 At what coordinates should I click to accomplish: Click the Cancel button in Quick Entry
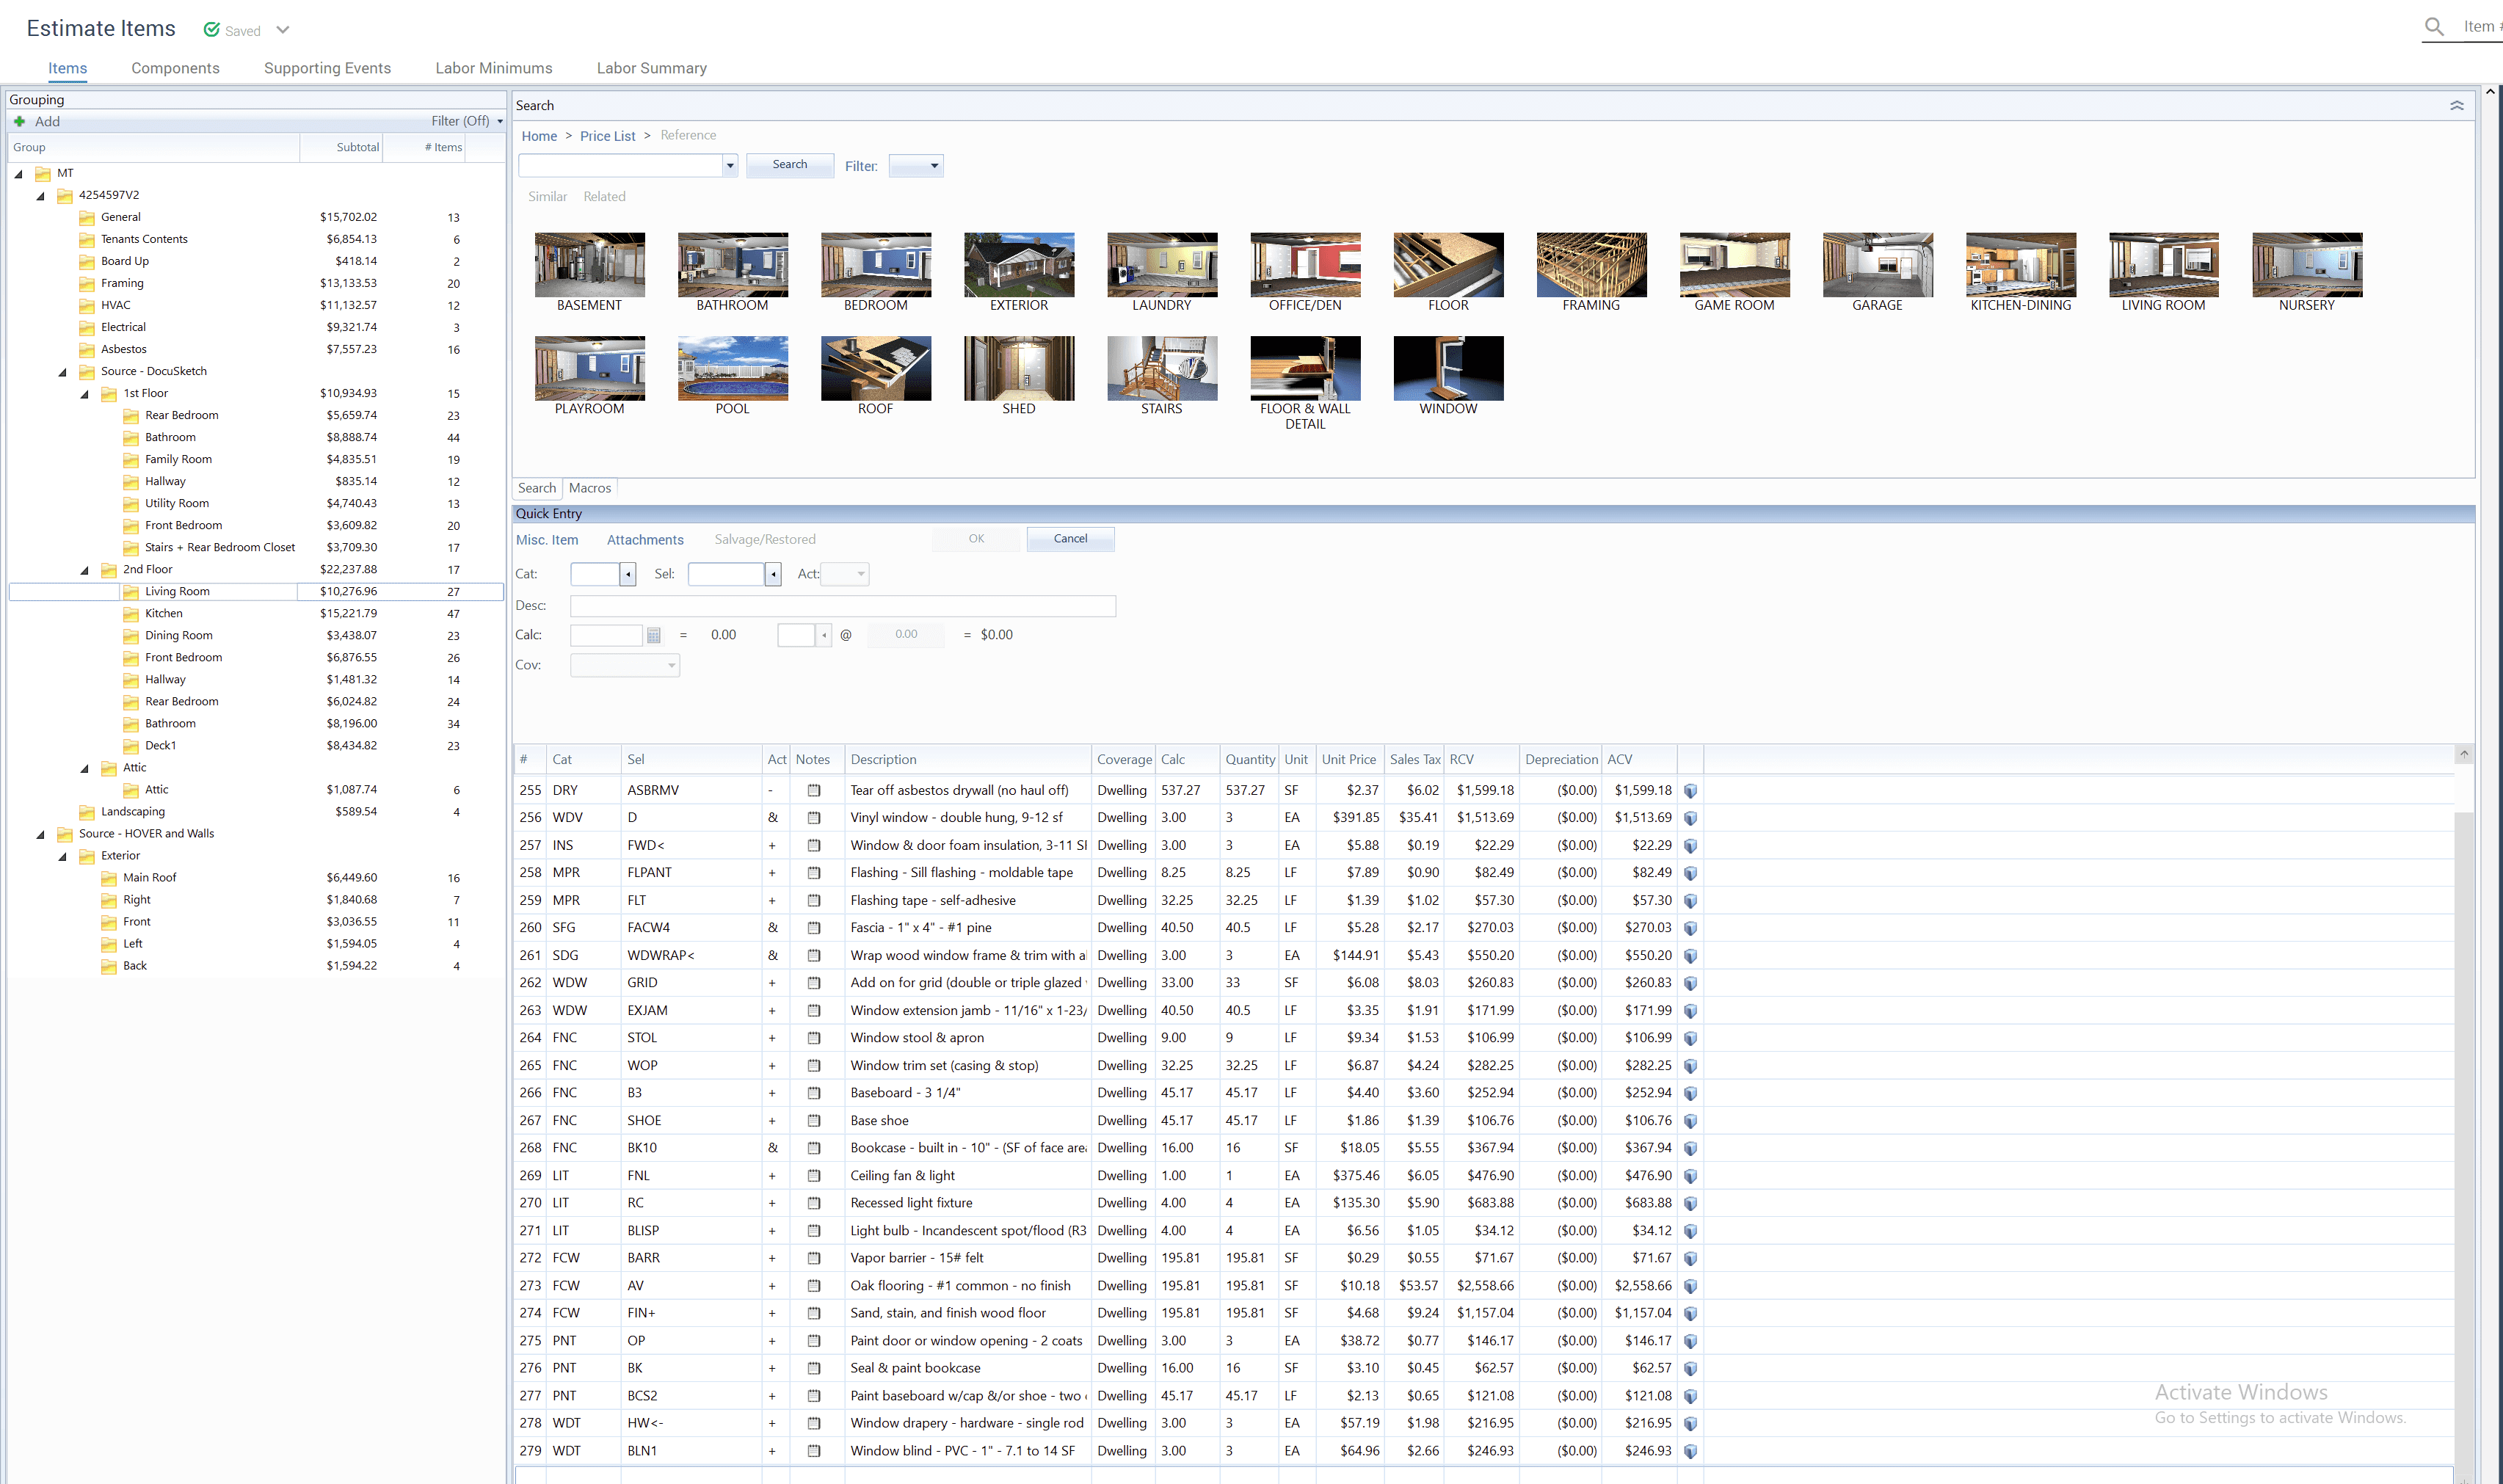(x=1070, y=539)
